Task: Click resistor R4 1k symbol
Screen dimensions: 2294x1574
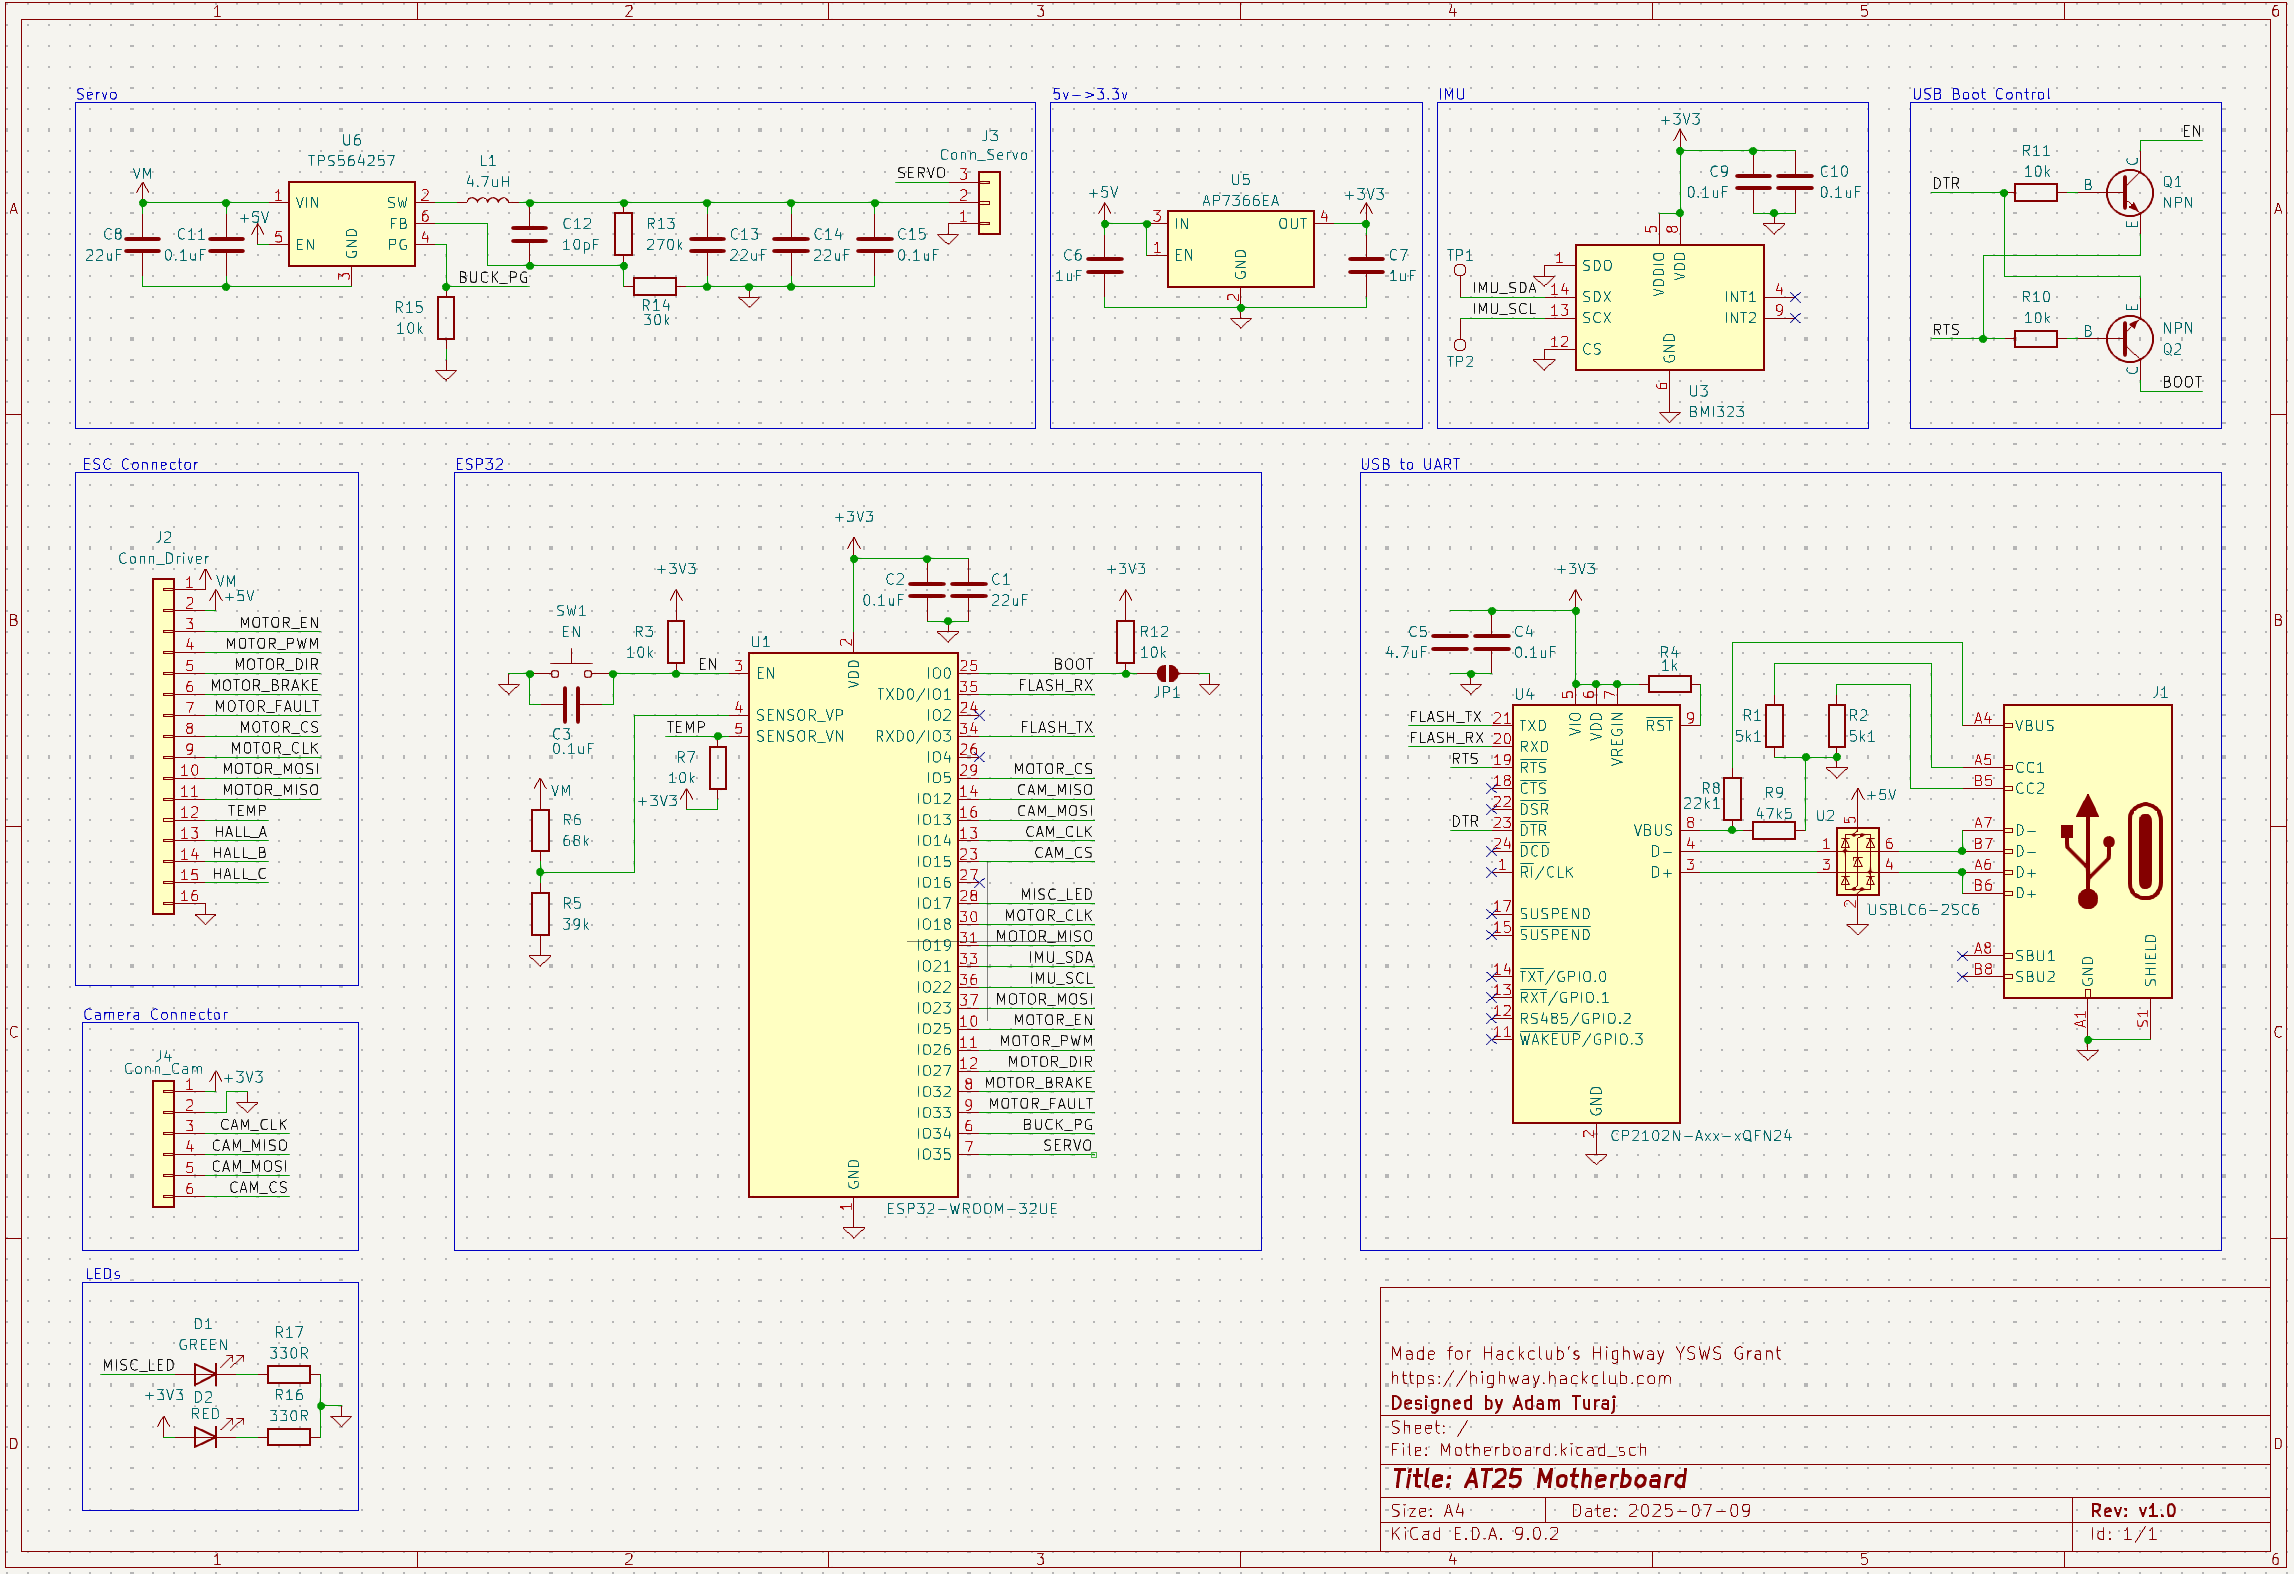Action: tap(1669, 684)
